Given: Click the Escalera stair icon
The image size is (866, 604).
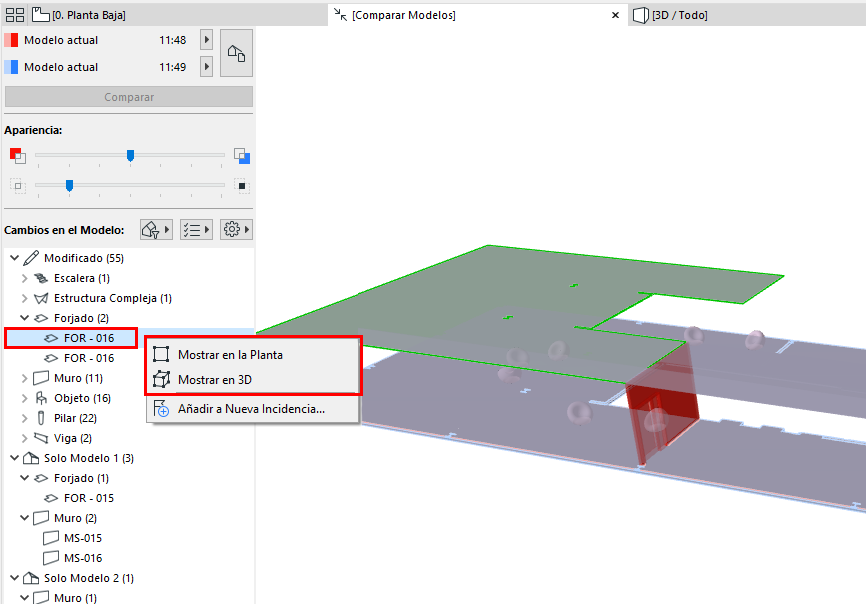Looking at the screenshot, I should click(x=41, y=278).
